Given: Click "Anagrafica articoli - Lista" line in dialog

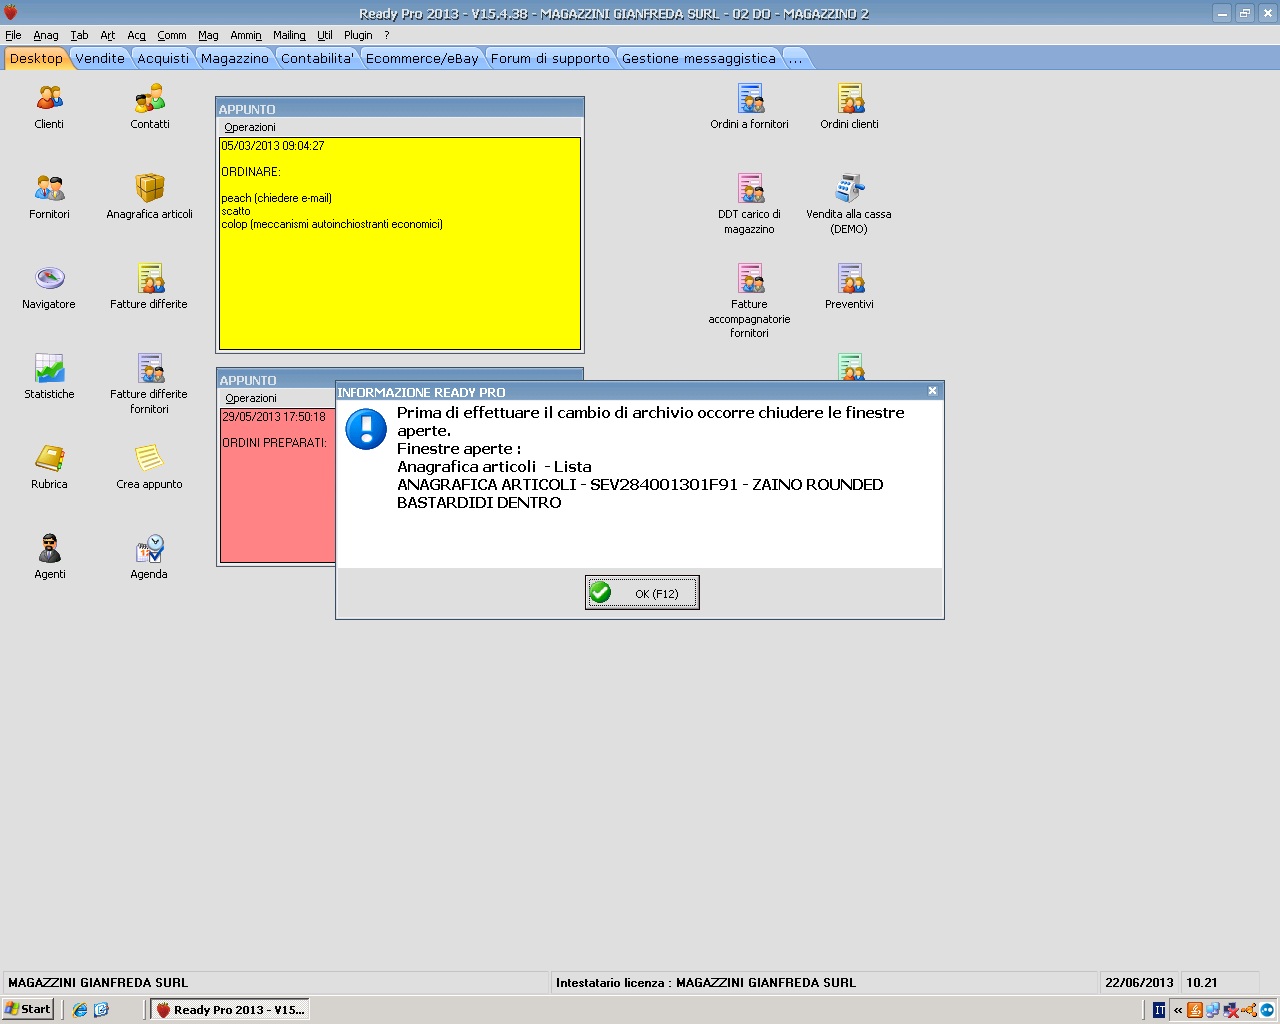Looking at the screenshot, I should (x=494, y=467).
